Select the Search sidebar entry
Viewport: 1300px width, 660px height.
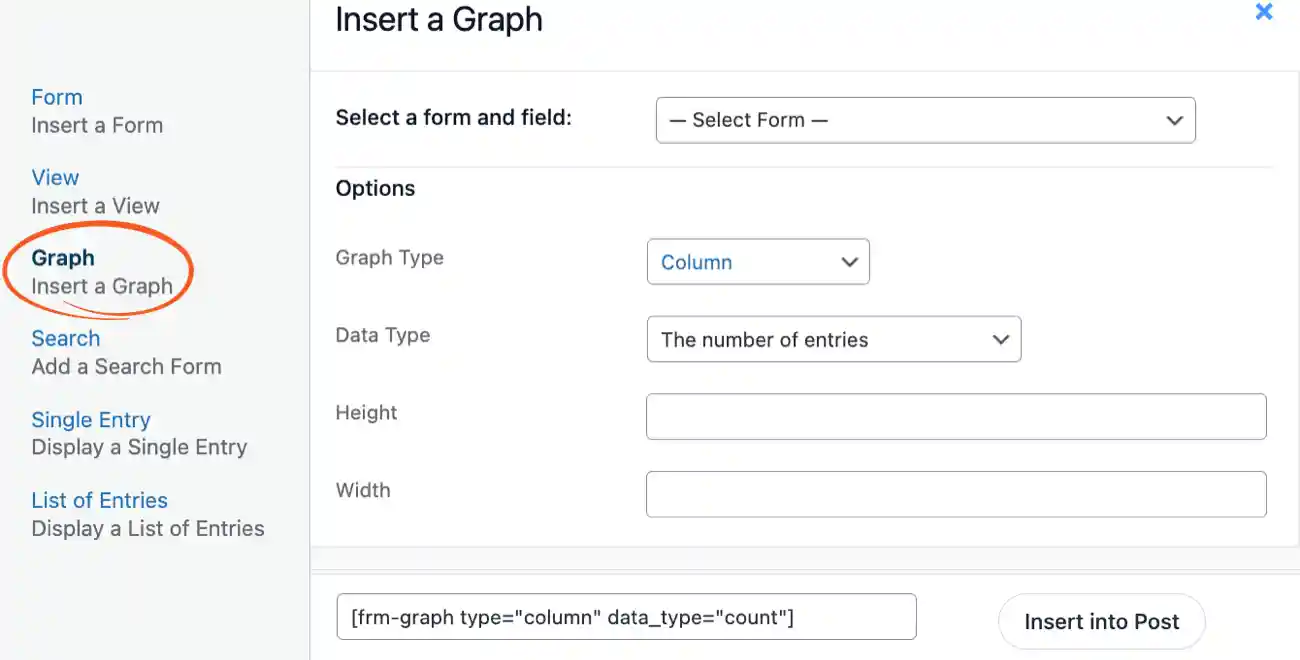pyautogui.click(x=65, y=338)
